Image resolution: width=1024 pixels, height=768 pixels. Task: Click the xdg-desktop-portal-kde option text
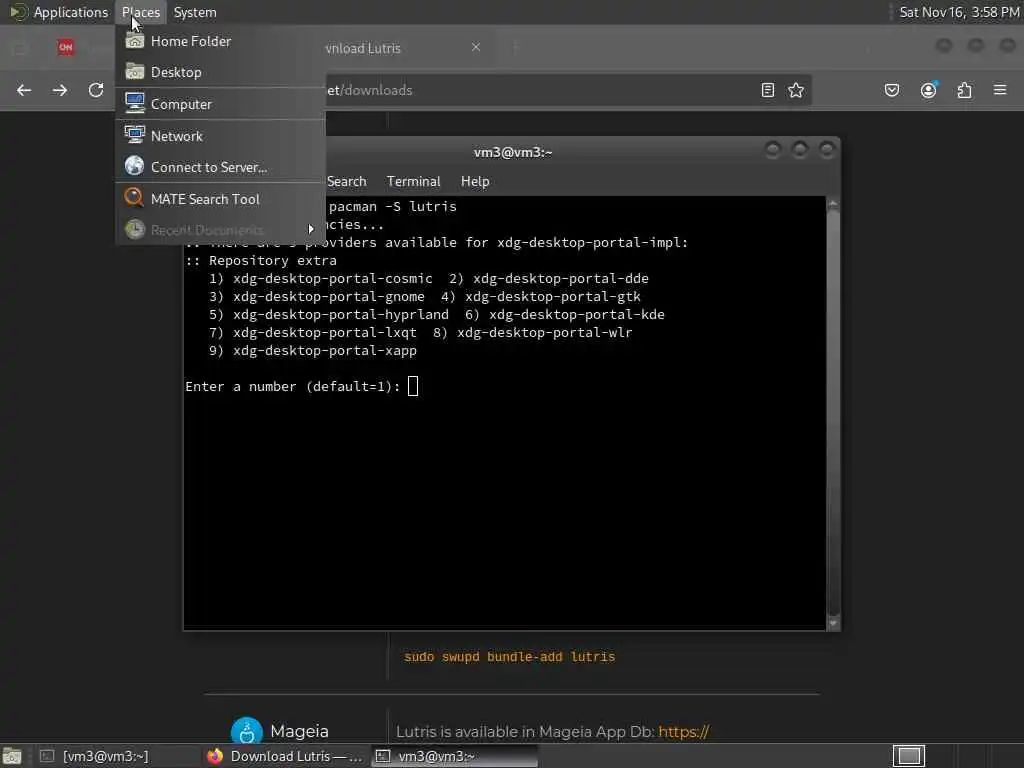[577, 314]
